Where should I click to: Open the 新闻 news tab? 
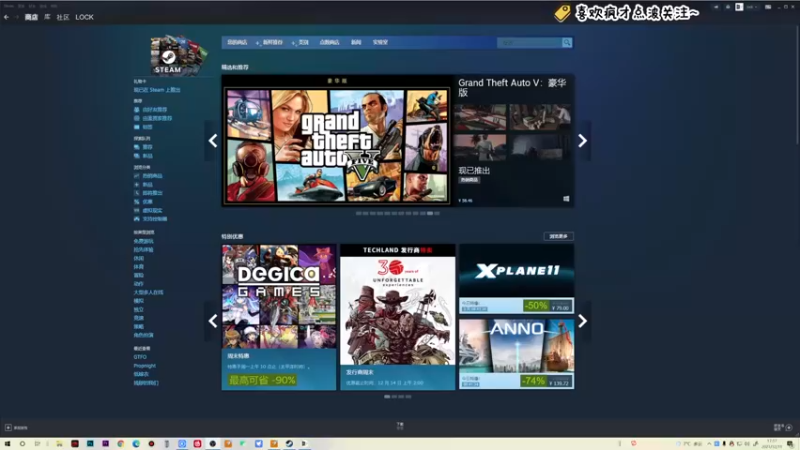356,42
